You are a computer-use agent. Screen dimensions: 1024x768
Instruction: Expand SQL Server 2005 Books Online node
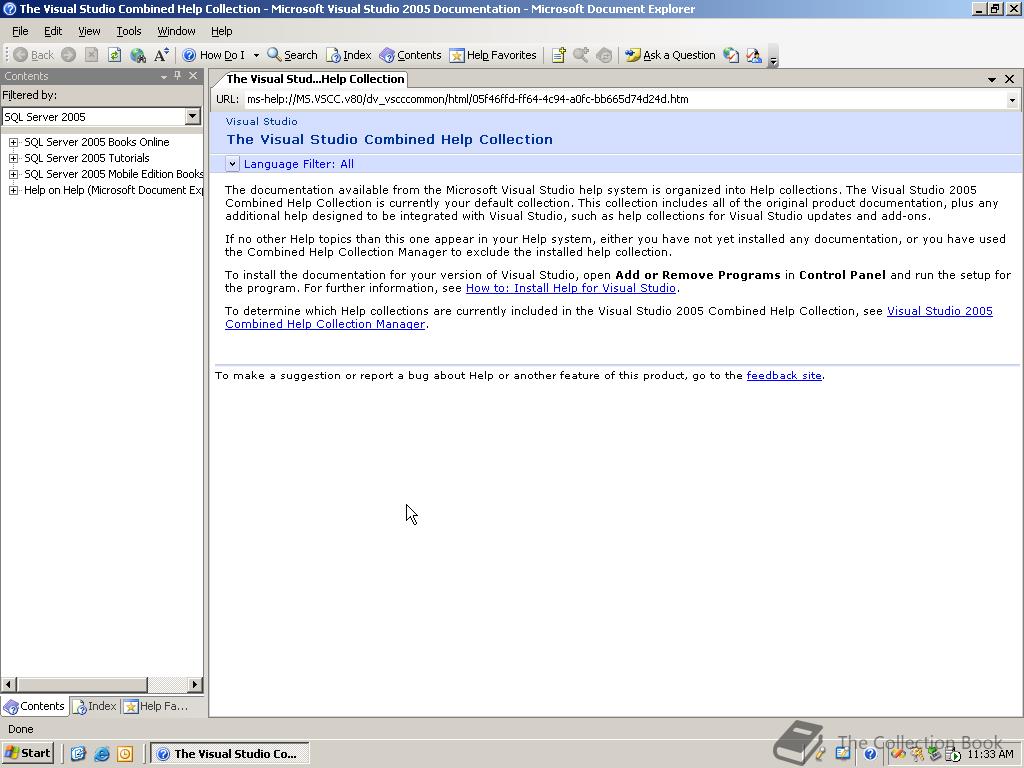point(13,142)
